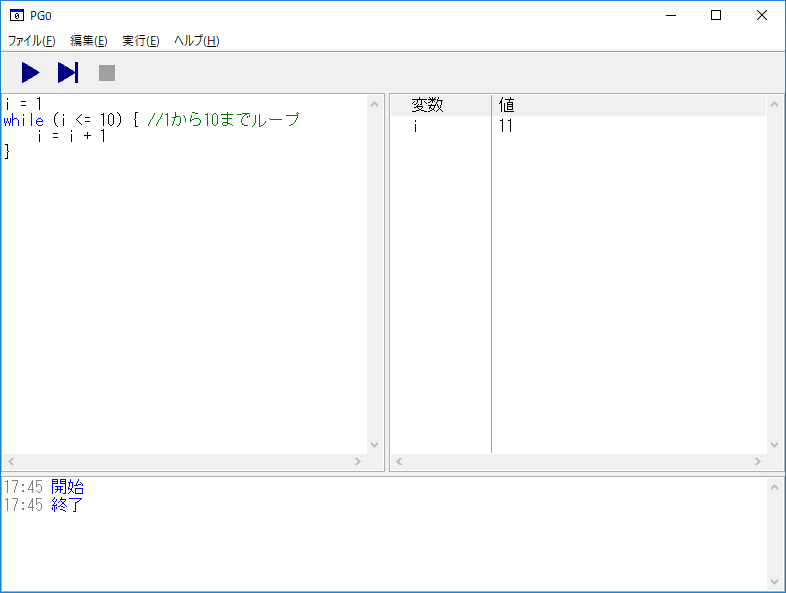
Task: Open the ヘルプ(H) menu
Action: tap(196, 41)
